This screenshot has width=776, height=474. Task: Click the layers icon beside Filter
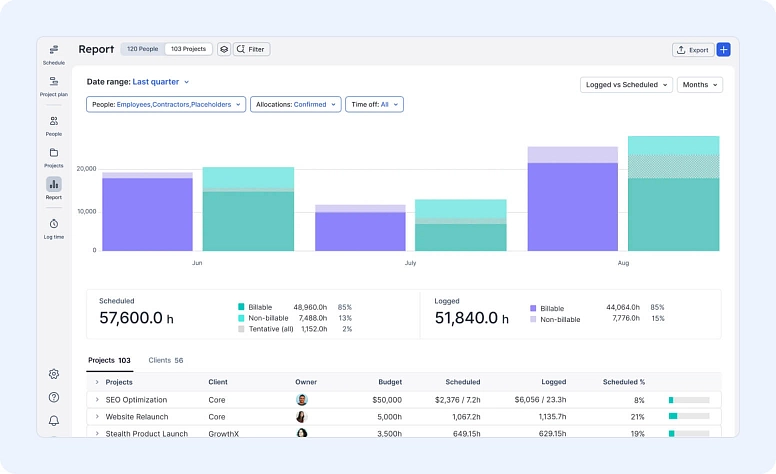point(224,49)
